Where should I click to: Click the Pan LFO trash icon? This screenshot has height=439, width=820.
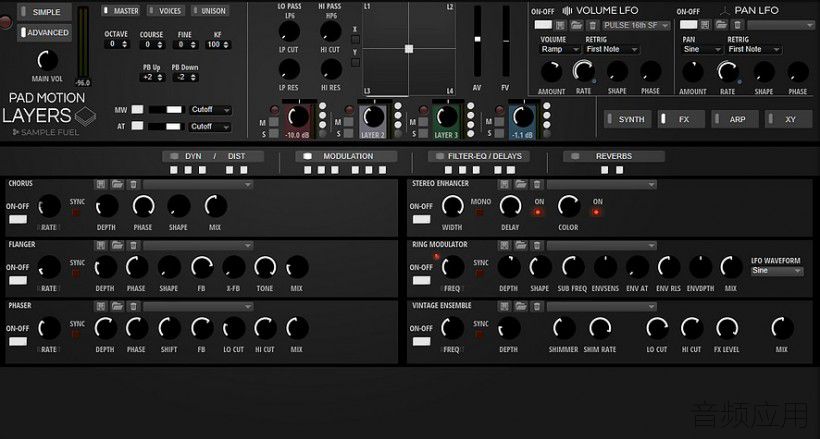click(x=737, y=25)
